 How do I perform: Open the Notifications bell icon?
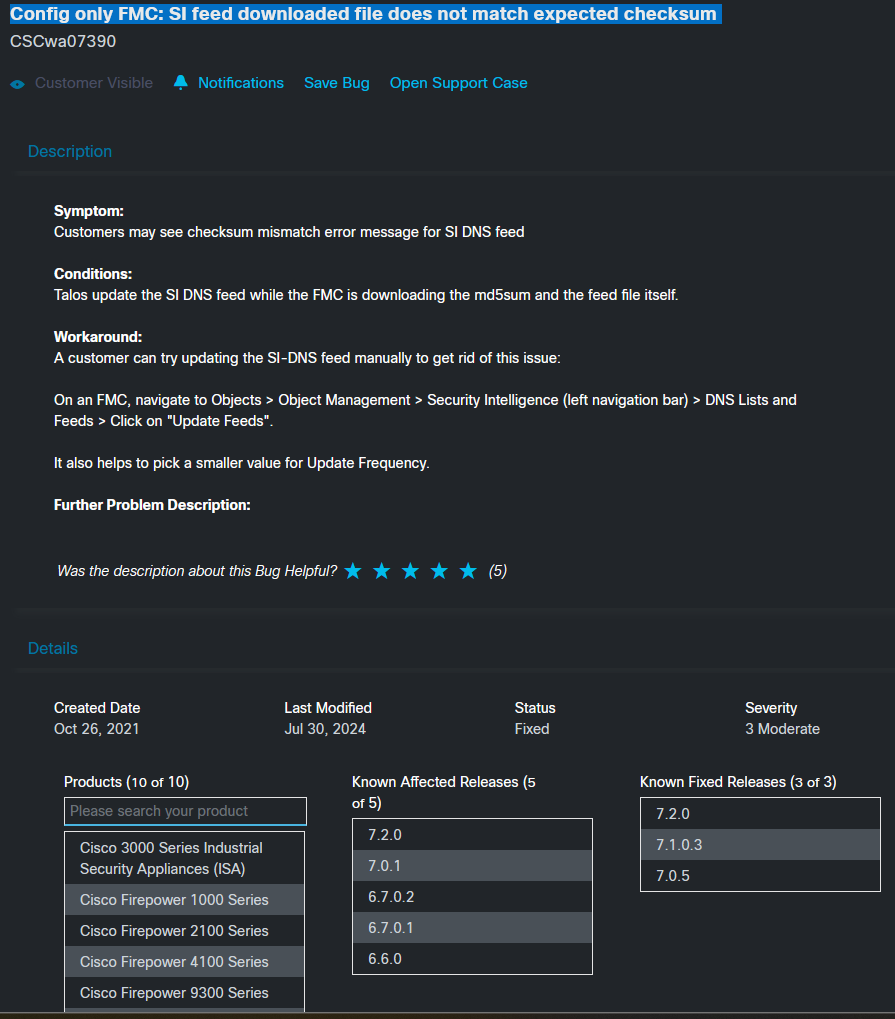[x=180, y=83]
